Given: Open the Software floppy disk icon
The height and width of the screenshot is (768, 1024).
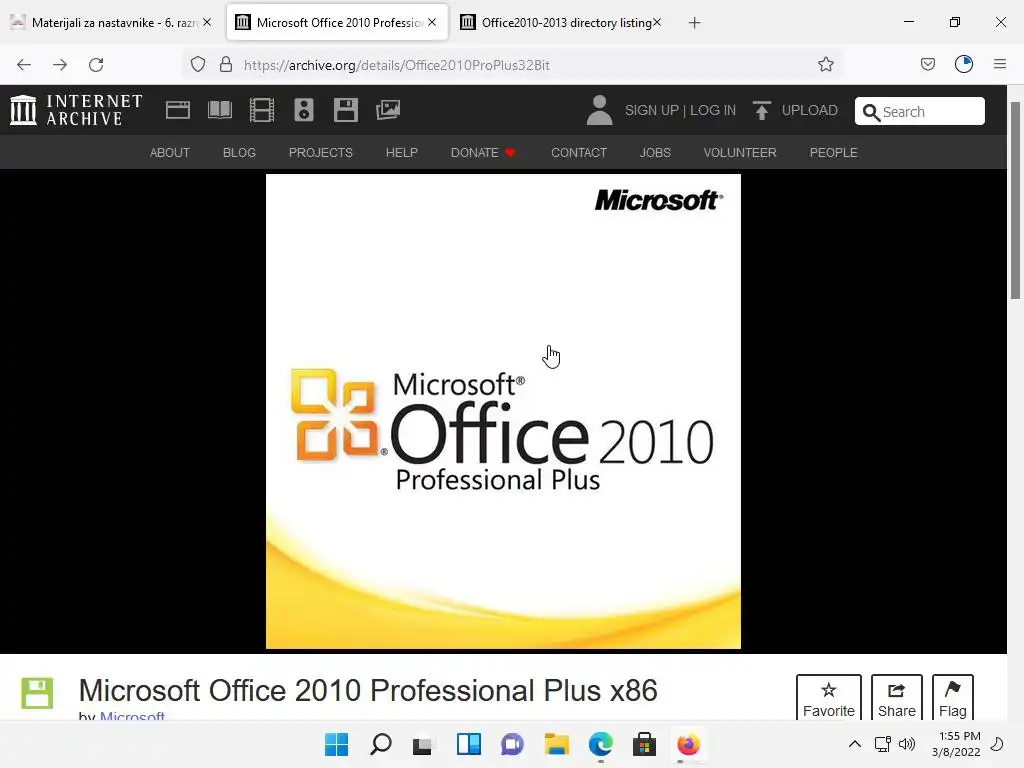Looking at the screenshot, I should click(x=345, y=110).
